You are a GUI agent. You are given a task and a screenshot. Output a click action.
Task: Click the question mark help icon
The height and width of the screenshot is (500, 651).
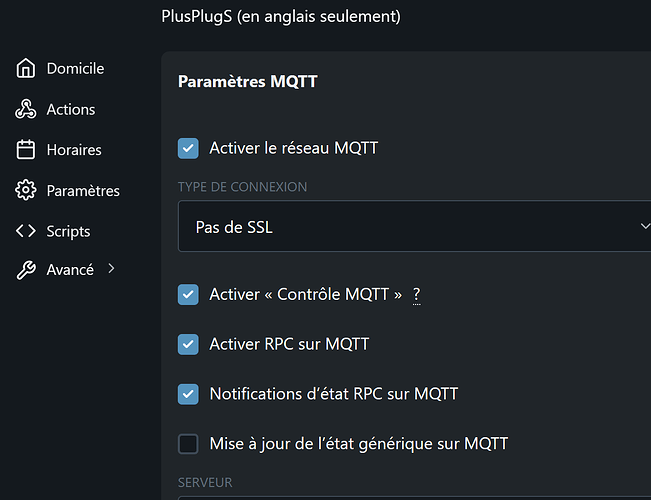416,295
